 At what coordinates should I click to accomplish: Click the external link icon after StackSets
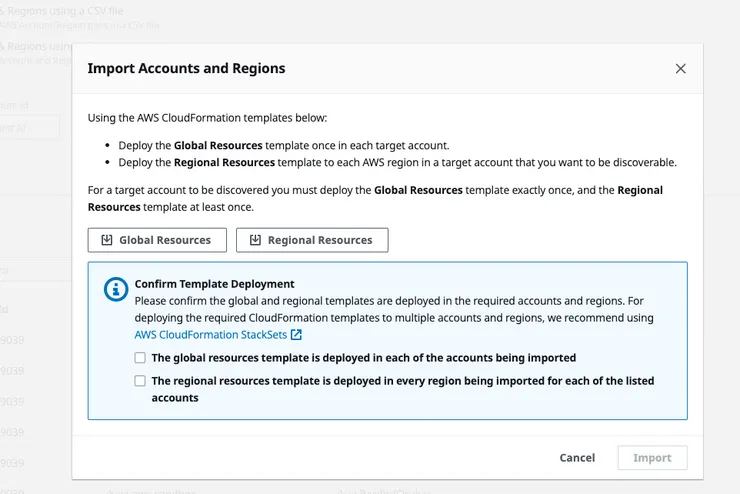point(296,335)
